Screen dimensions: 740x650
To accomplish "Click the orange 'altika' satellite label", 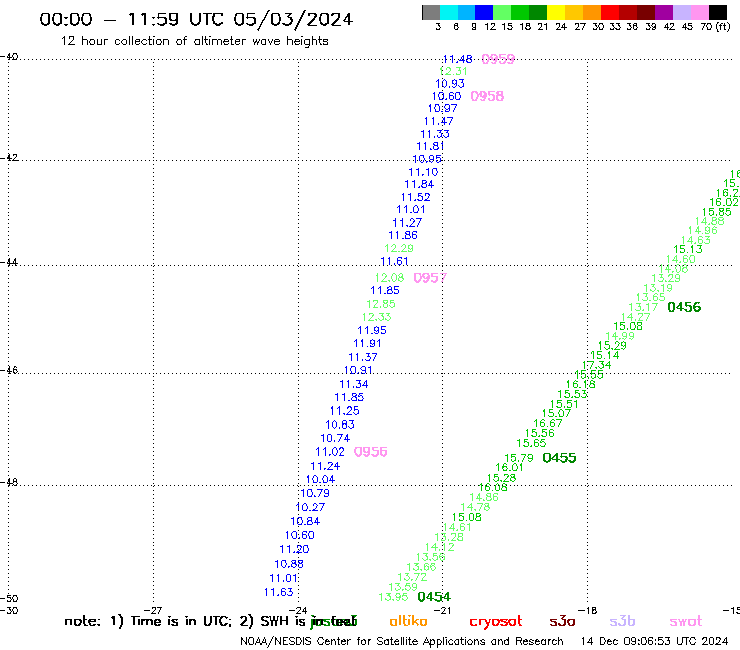I will click(408, 621).
